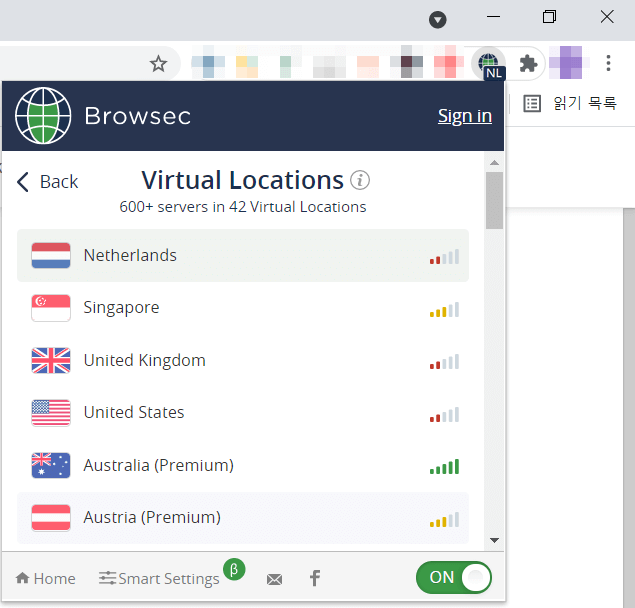Image resolution: width=635 pixels, height=608 pixels.
Task: Select the United States location
Action: [x=243, y=413]
